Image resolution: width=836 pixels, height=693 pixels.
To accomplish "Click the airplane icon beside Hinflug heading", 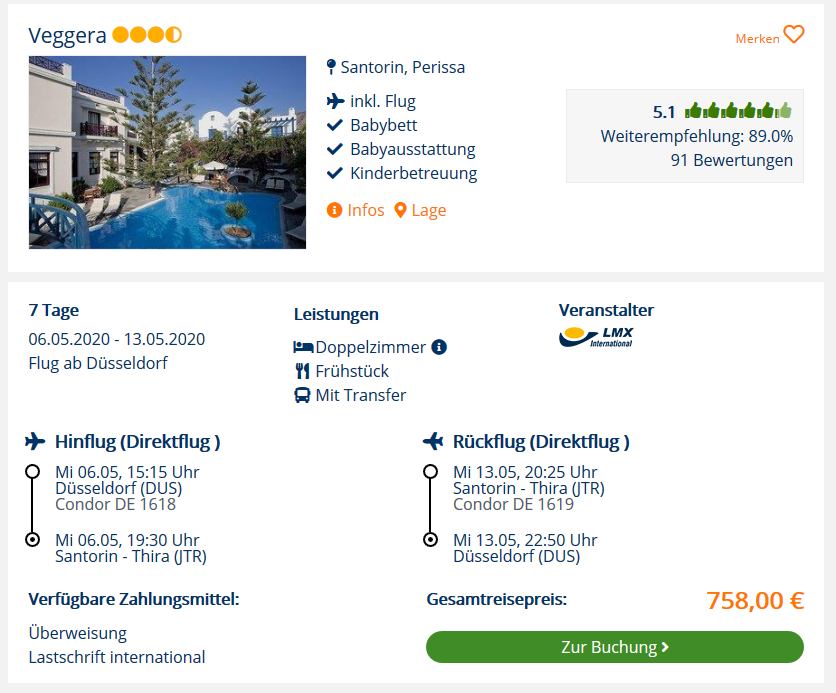I will 36,441.
